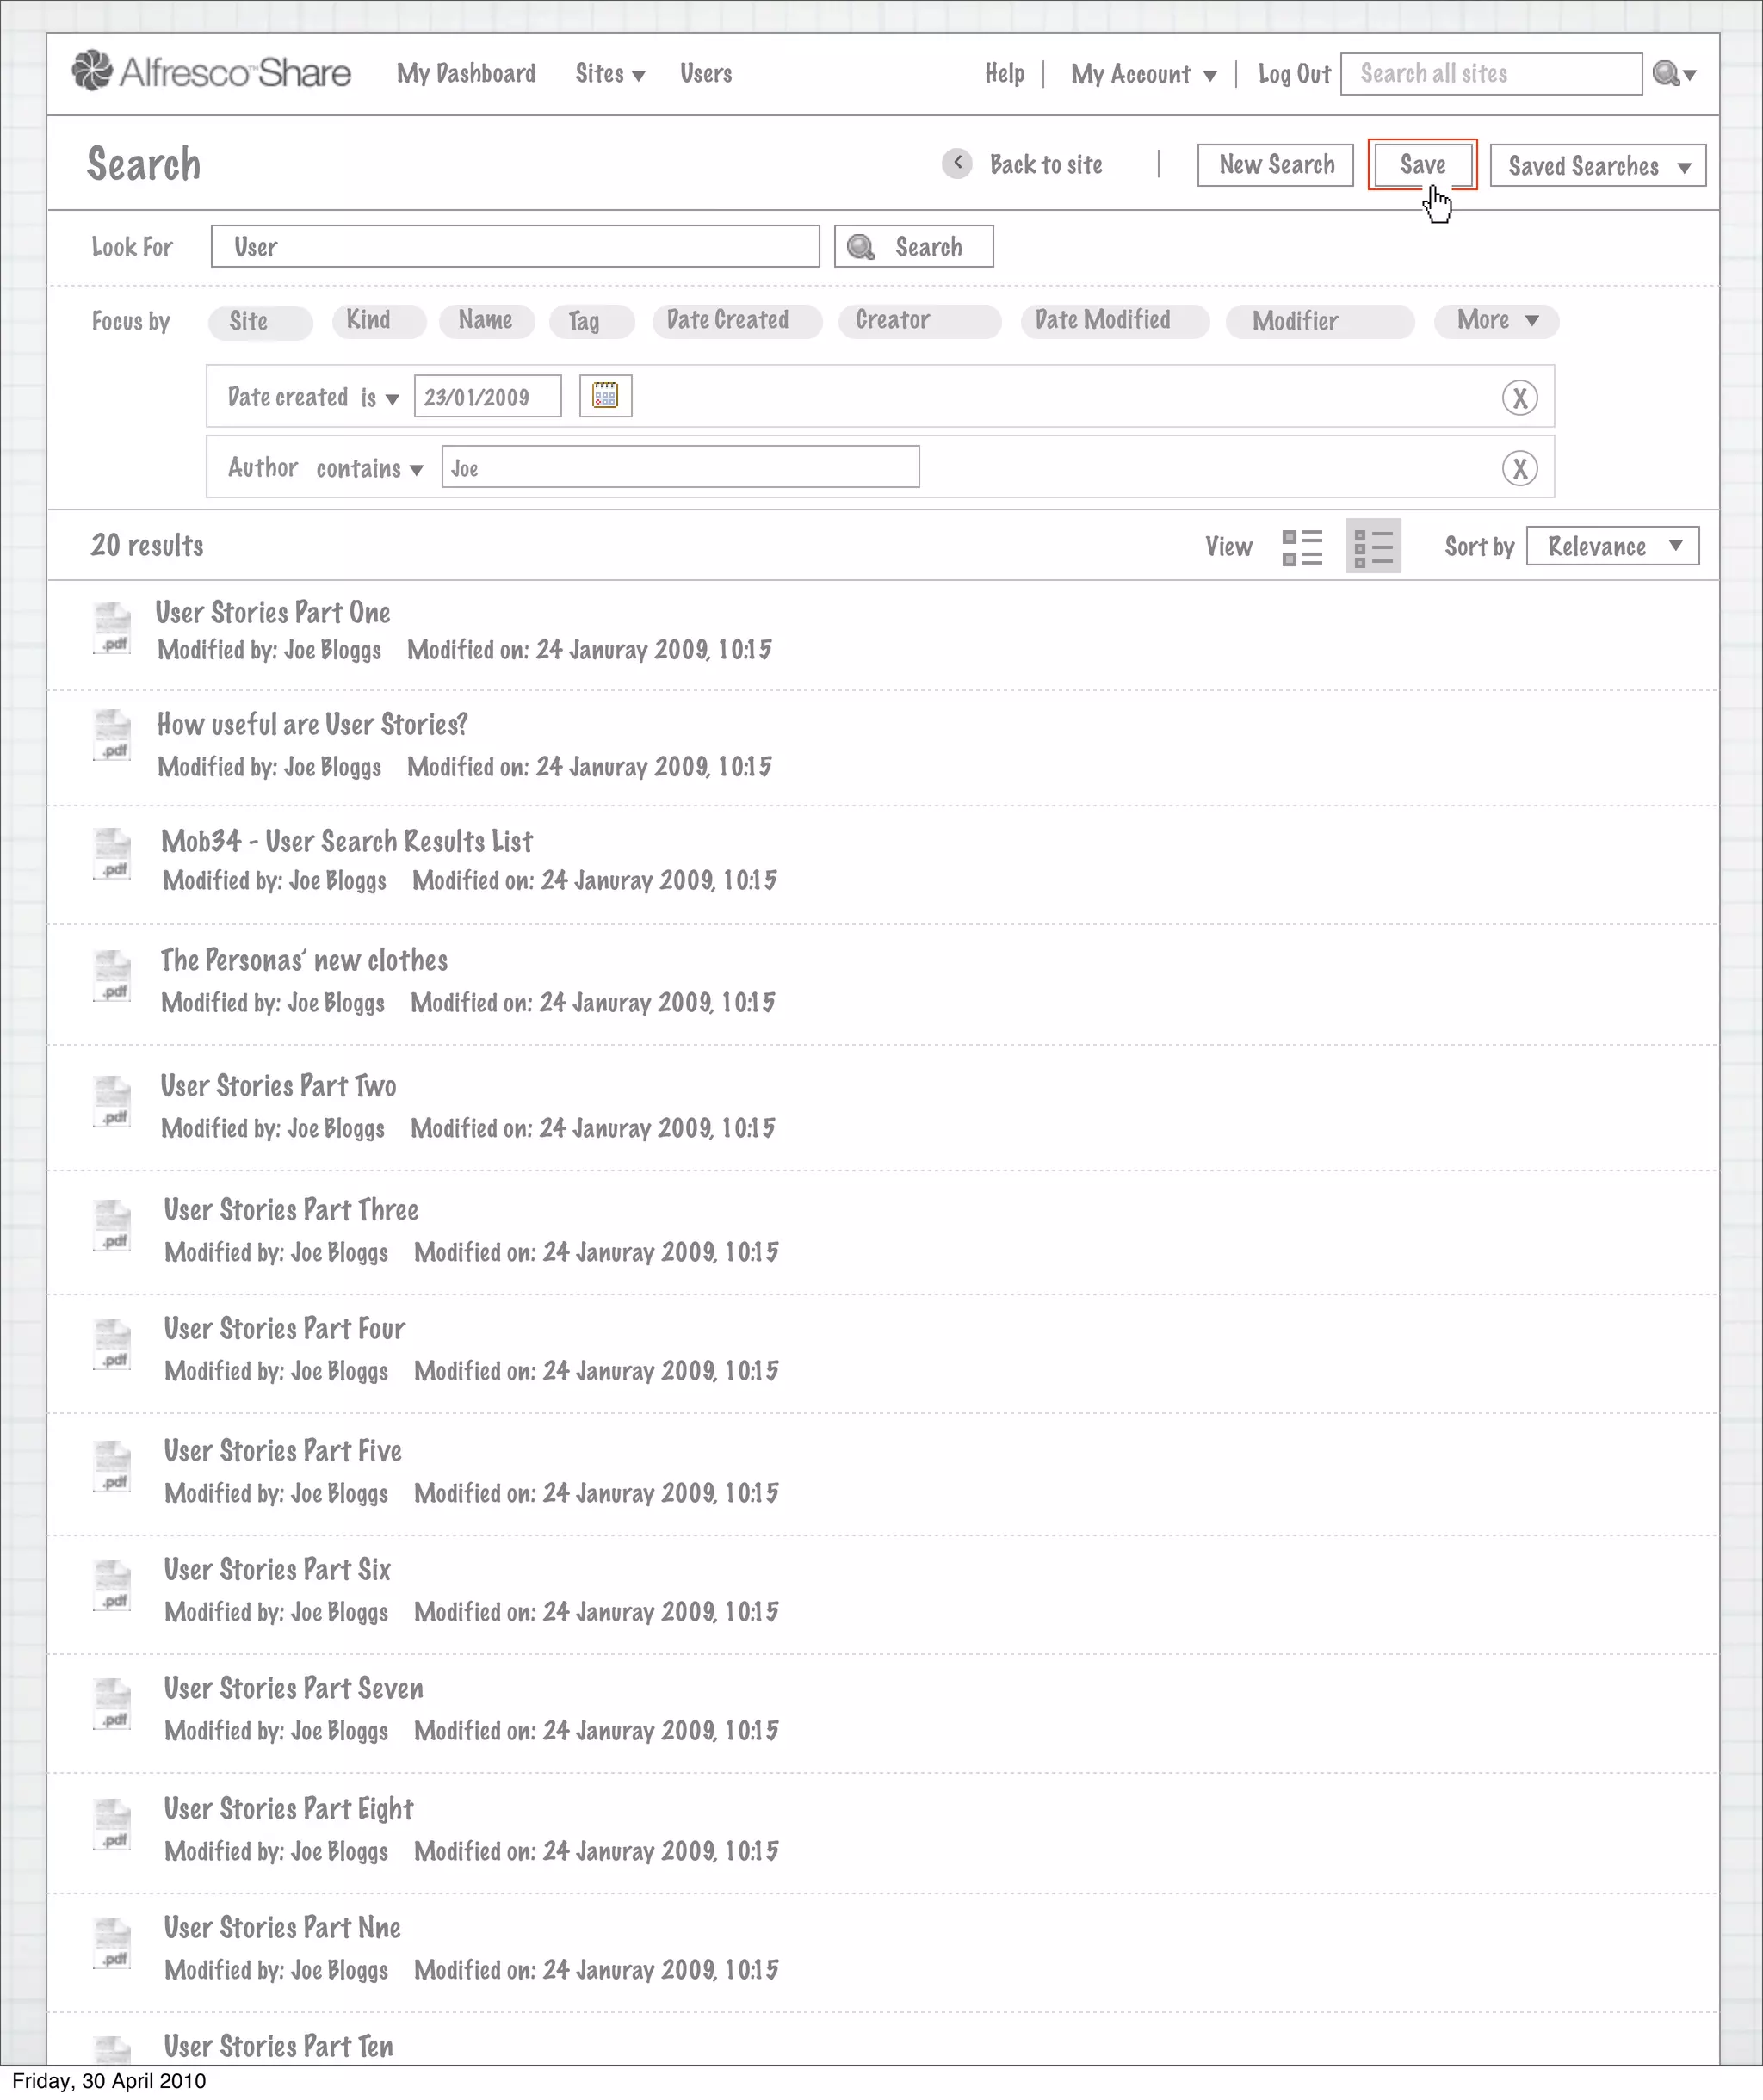Click the Save button
The height and width of the screenshot is (2100, 1763).
click(1422, 165)
